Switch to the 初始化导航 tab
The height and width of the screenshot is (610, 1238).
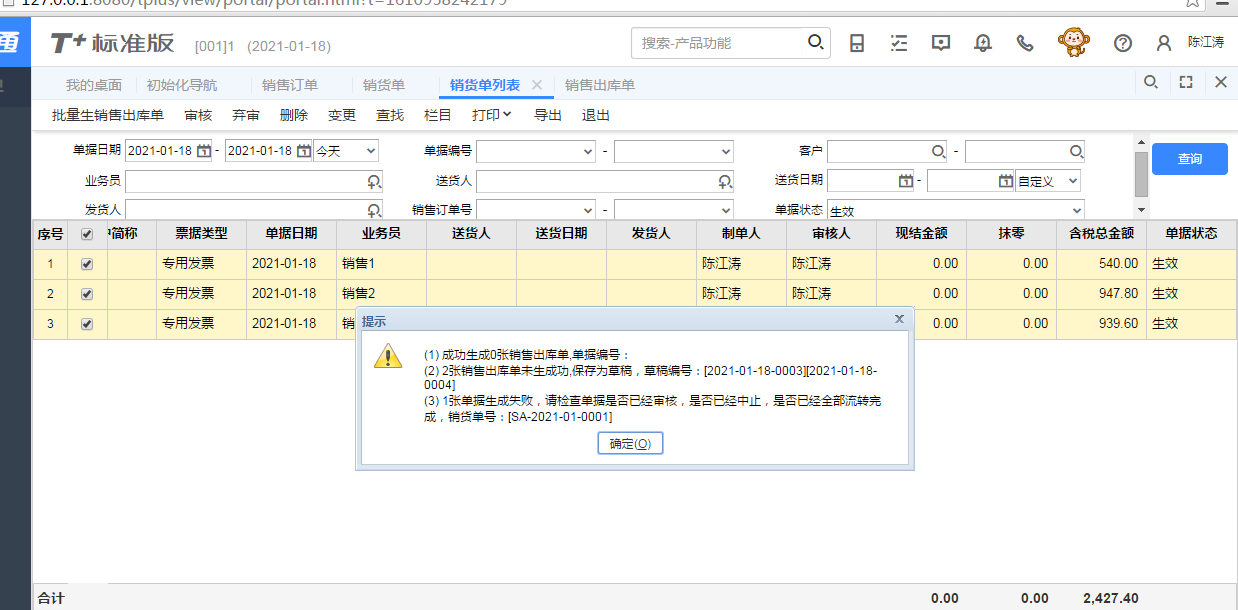[182, 85]
